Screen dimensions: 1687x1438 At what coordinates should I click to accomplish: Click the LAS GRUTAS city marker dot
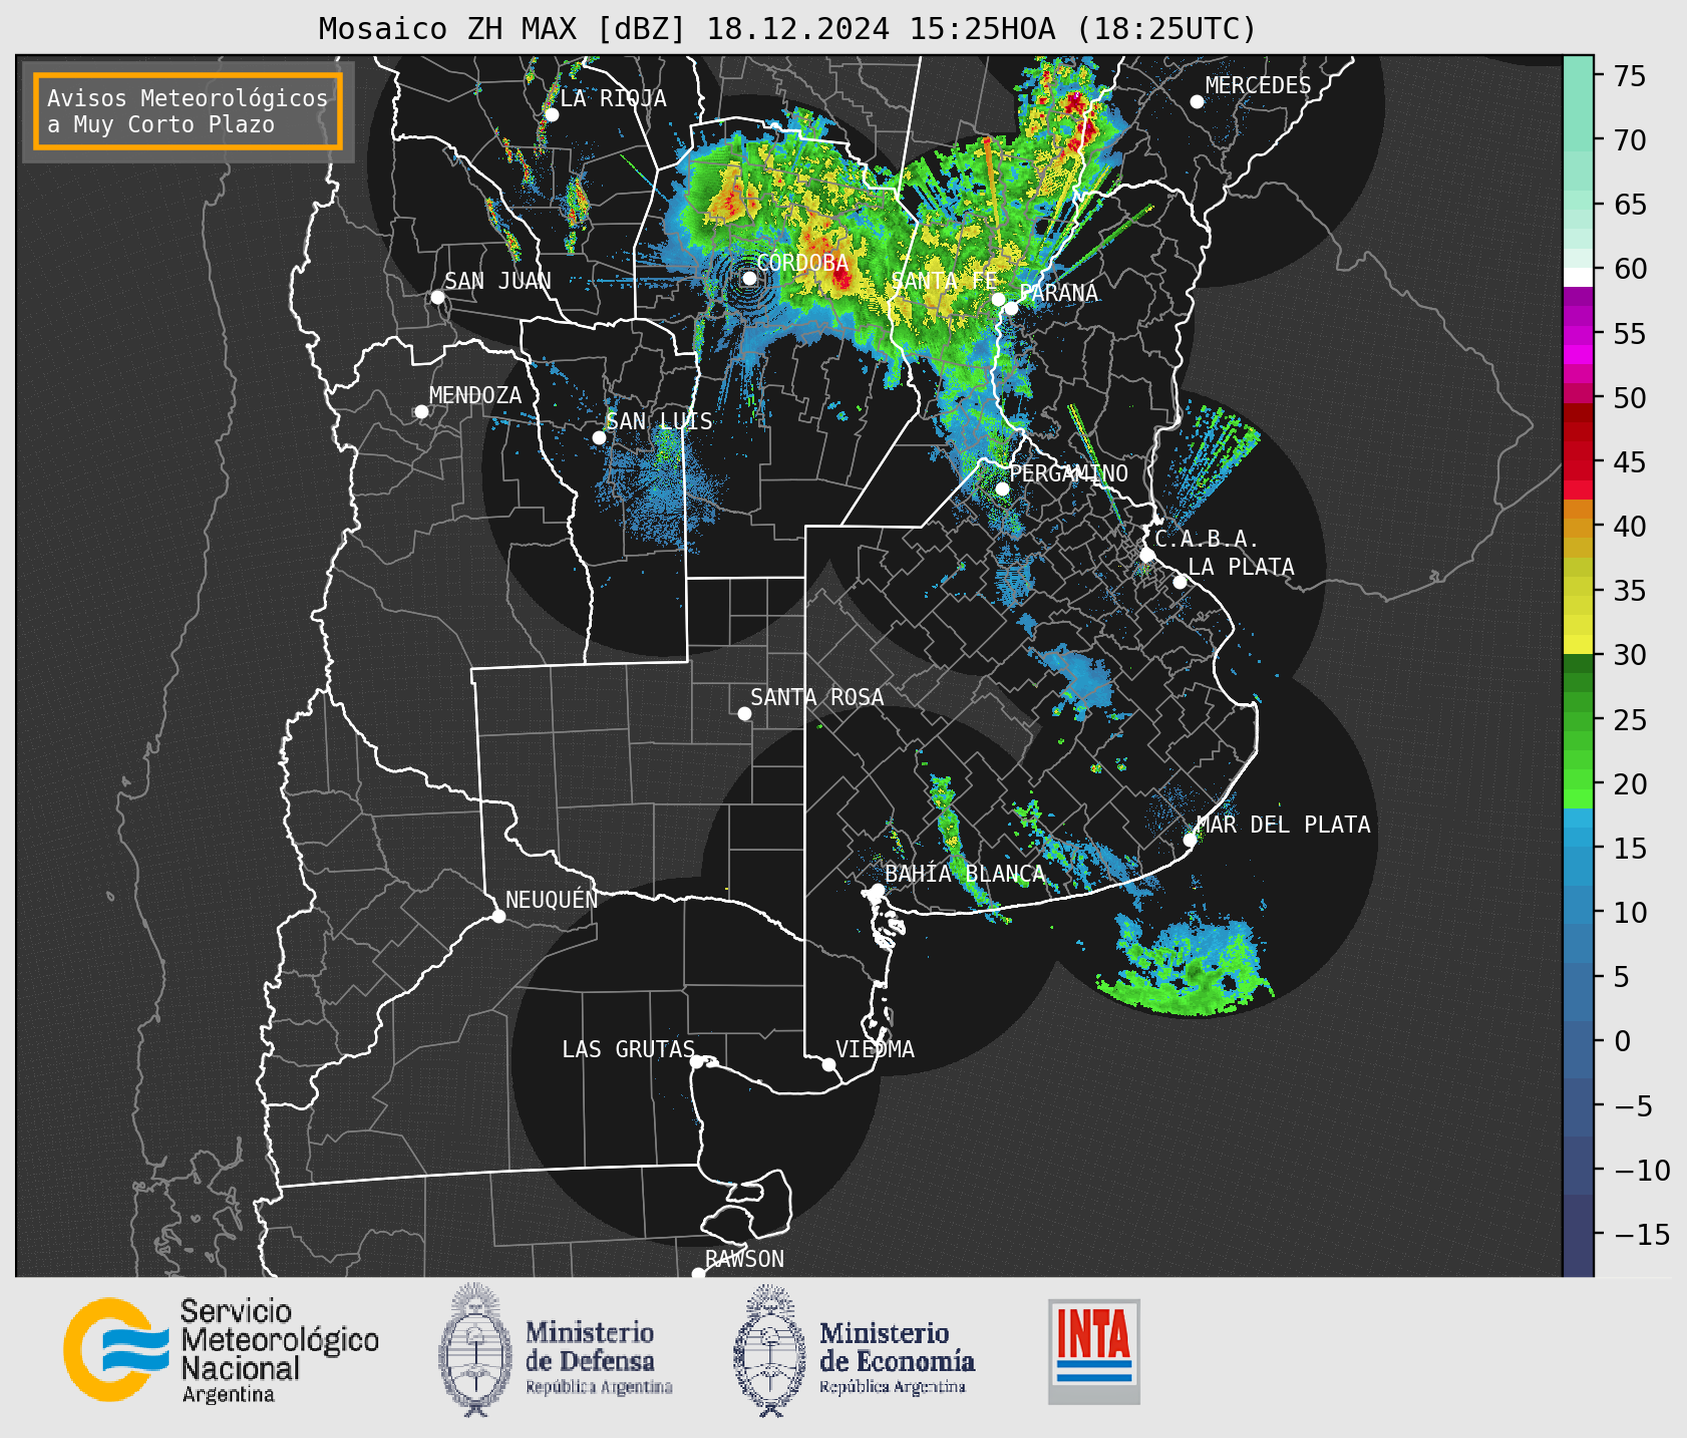pyautogui.click(x=697, y=1062)
